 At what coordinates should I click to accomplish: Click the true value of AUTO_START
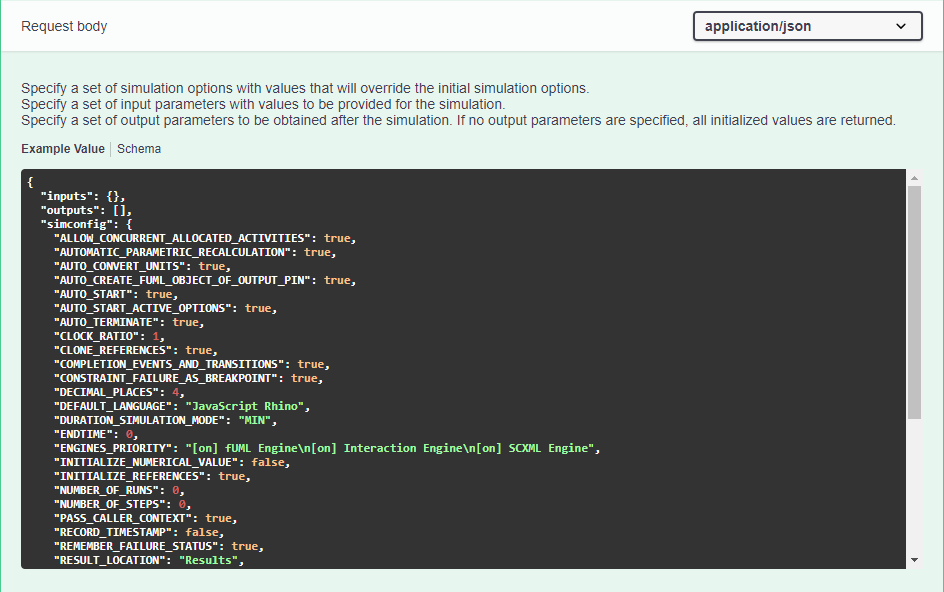tap(158, 295)
